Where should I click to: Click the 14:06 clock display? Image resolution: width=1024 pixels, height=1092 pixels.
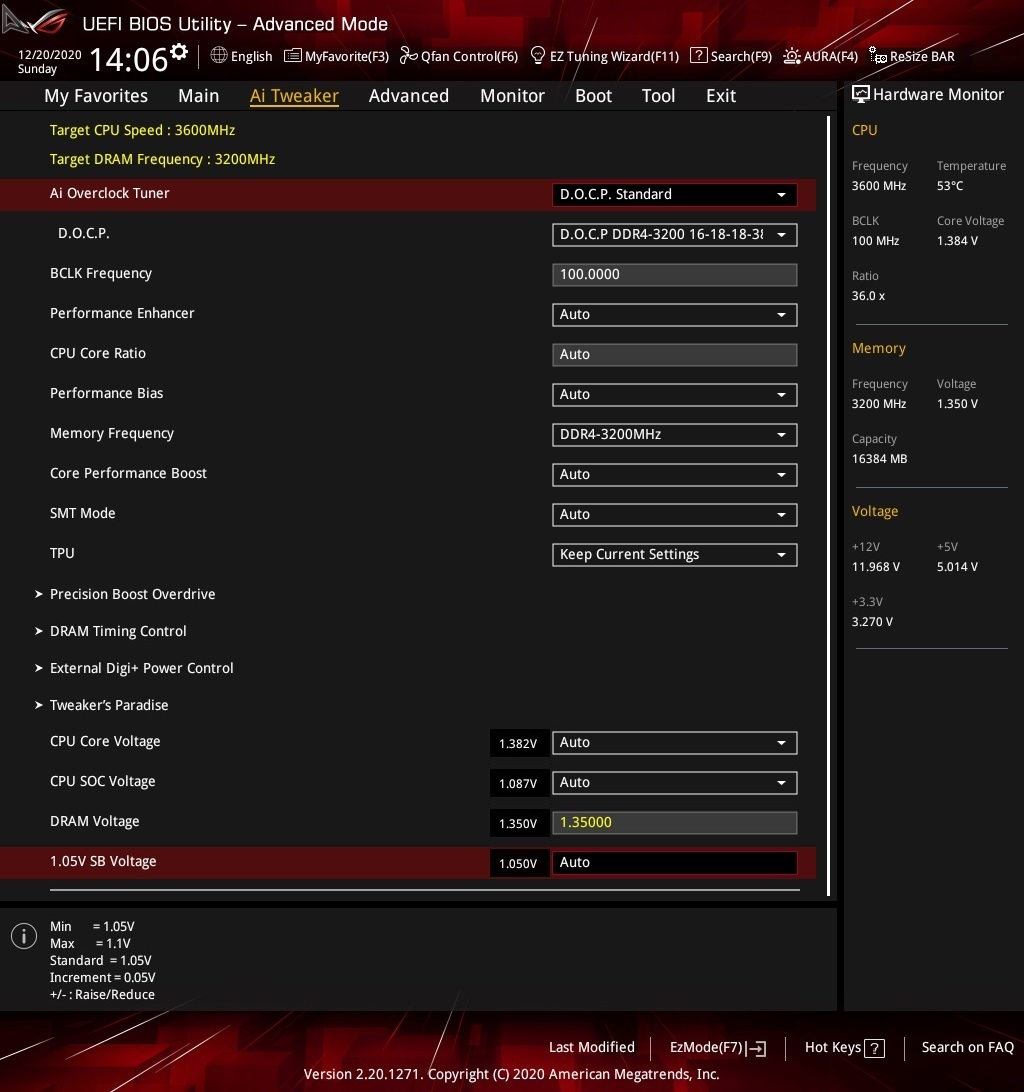point(129,59)
